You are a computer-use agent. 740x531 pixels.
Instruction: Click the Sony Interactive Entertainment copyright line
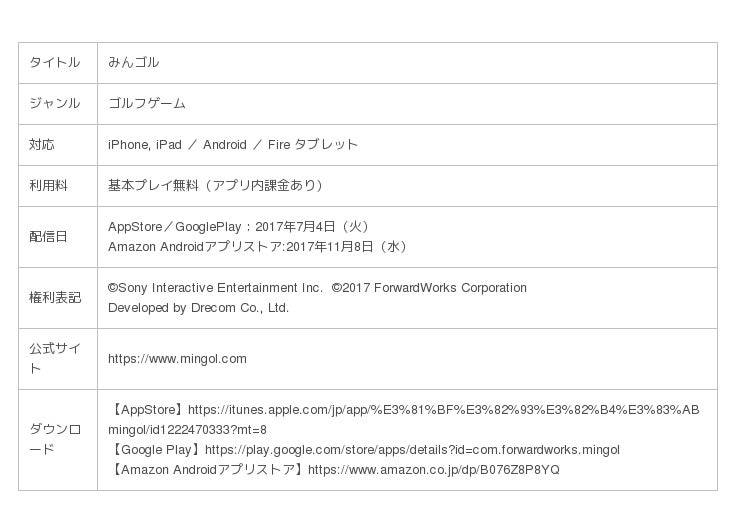coord(317,288)
